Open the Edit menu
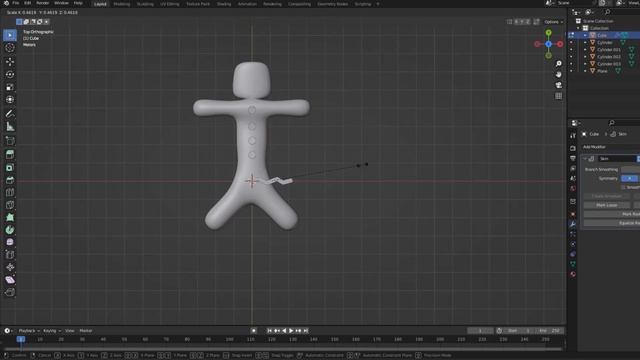This screenshot has height=360, width=640. click(x=28, y=3)
